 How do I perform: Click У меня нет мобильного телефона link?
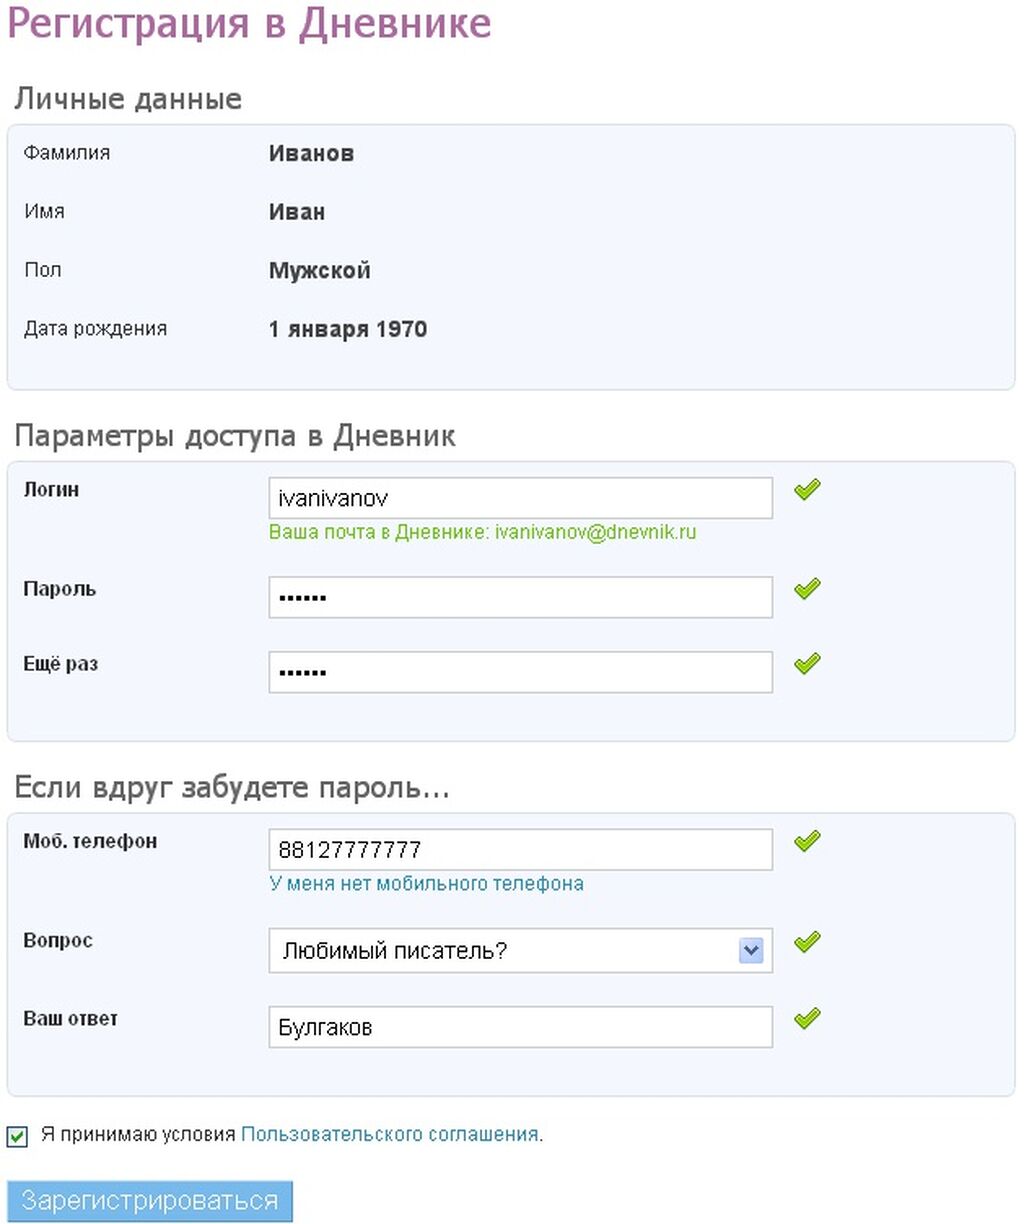pyautogui.click(x=426, y=884)
